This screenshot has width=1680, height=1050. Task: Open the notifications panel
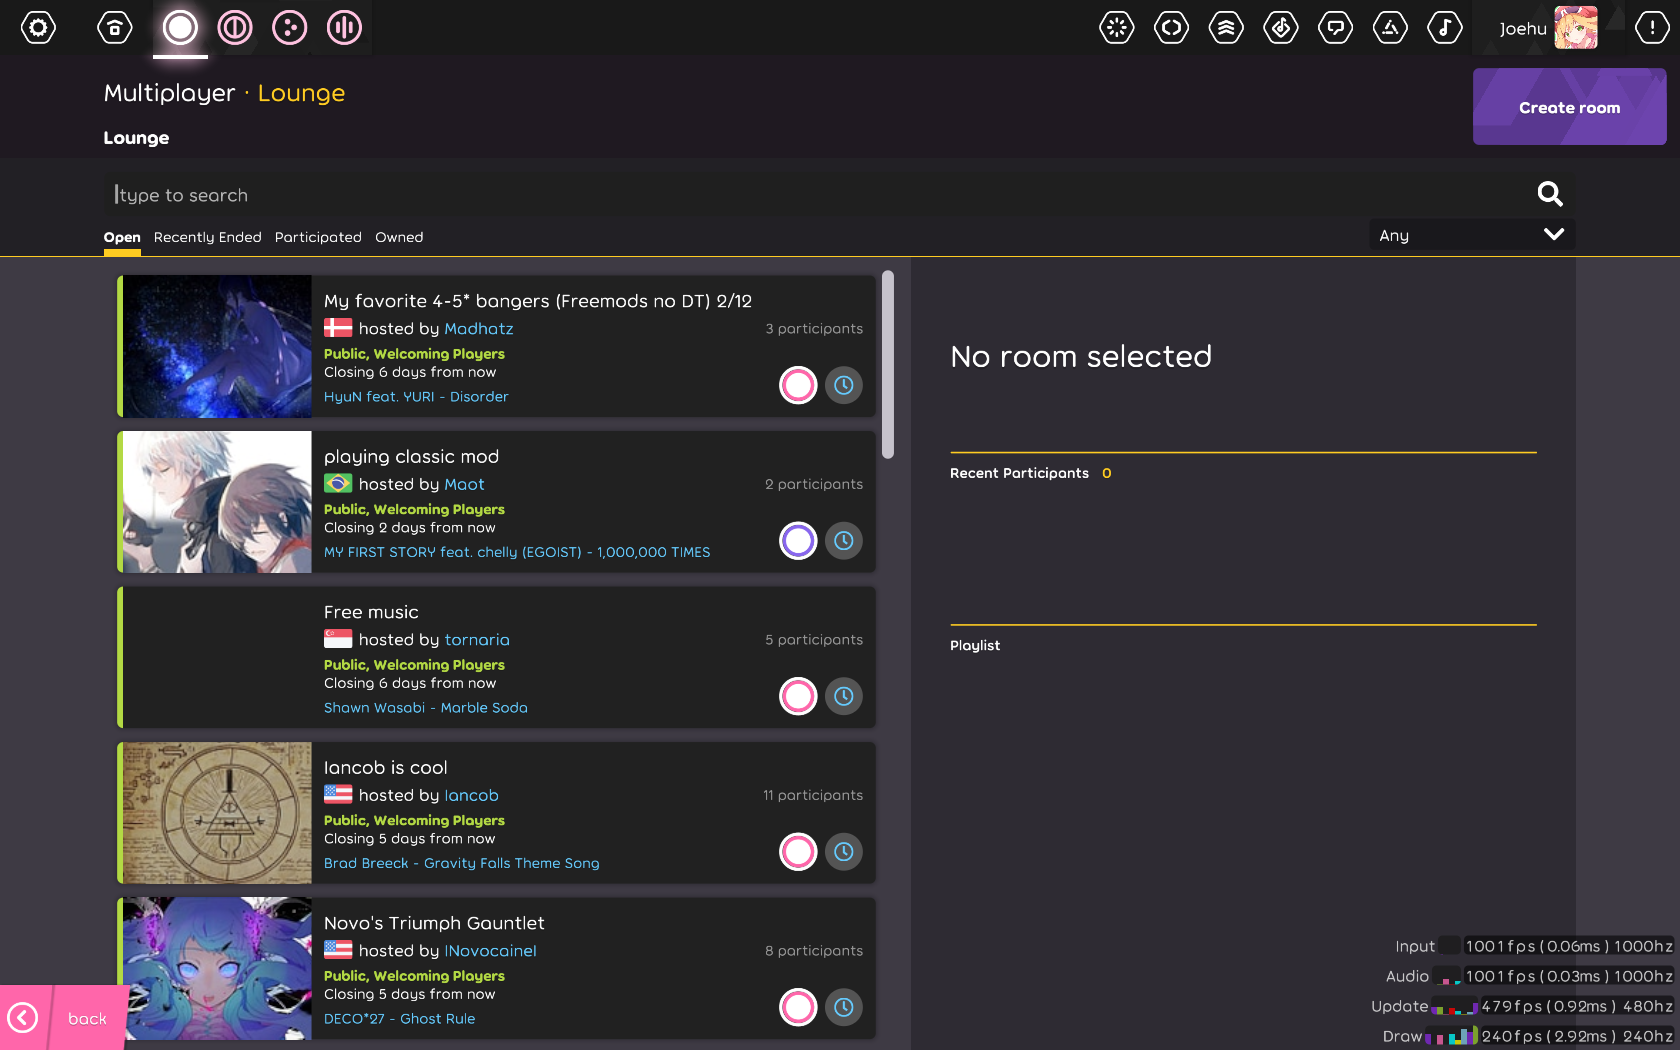click(x=1651, y=27)
